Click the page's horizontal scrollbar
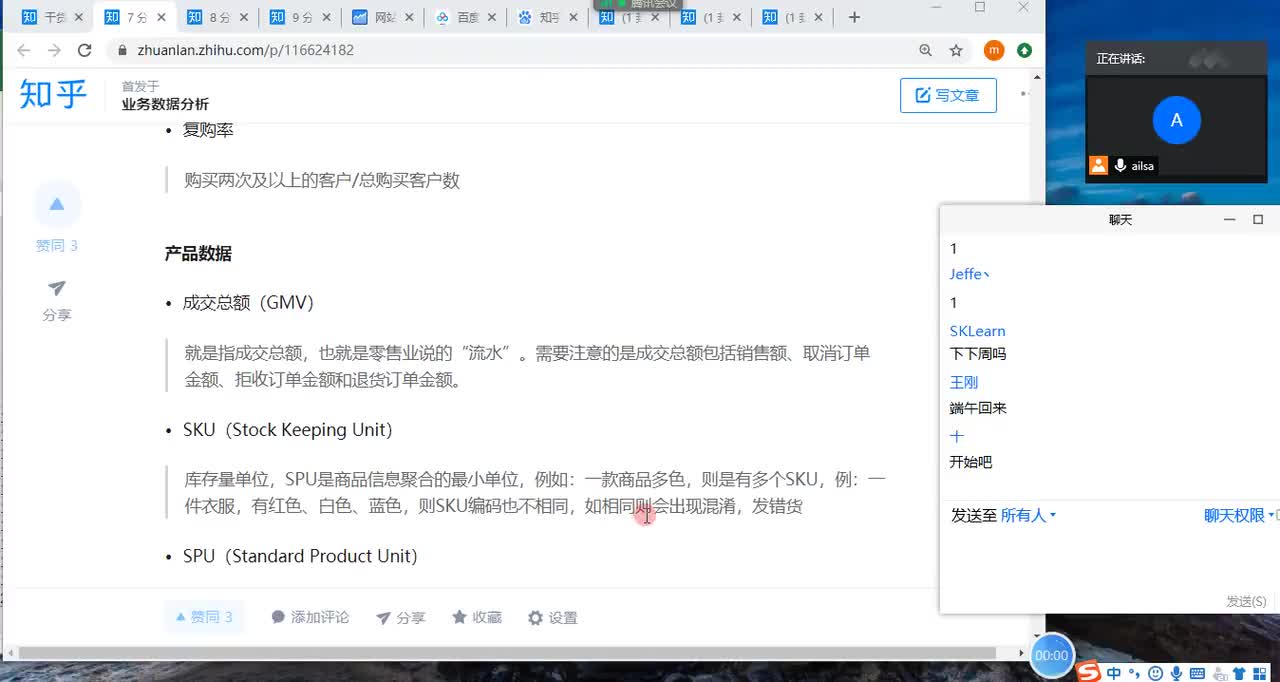The height and width of the screenshot is (682, 1280). [x=507, y=653]
